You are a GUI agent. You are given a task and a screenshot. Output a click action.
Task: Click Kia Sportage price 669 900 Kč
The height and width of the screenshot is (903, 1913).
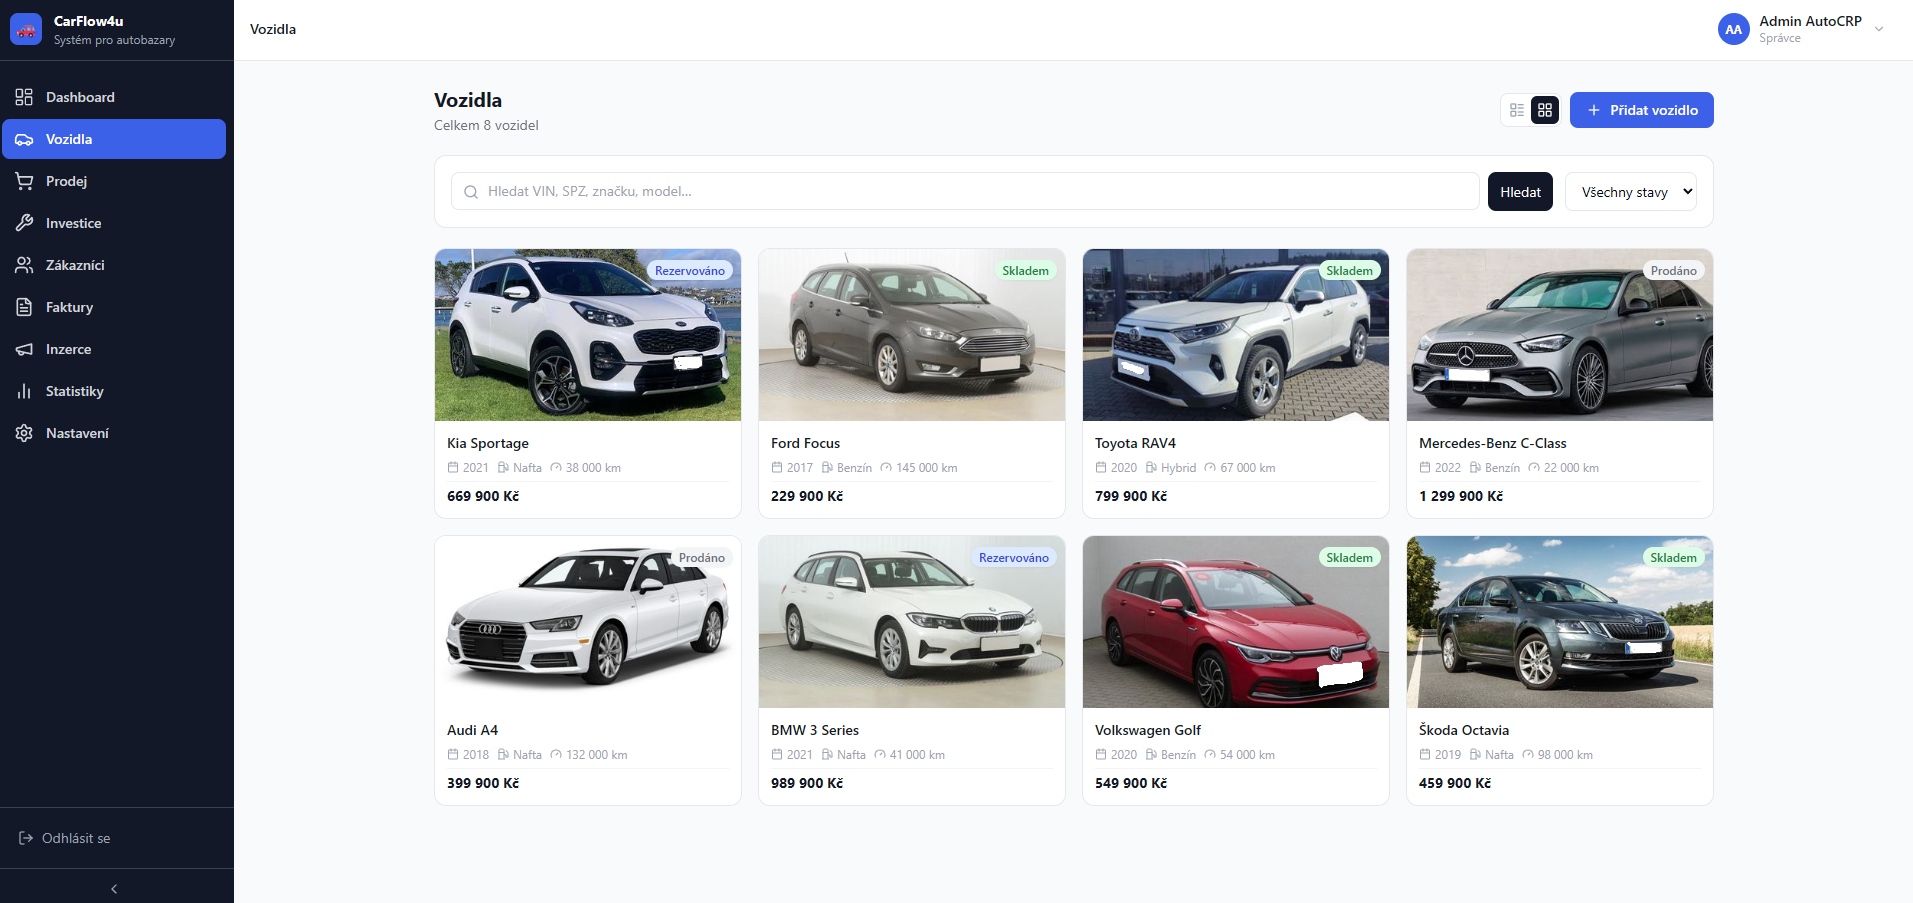pyautogui.click(x=483, y=496)
